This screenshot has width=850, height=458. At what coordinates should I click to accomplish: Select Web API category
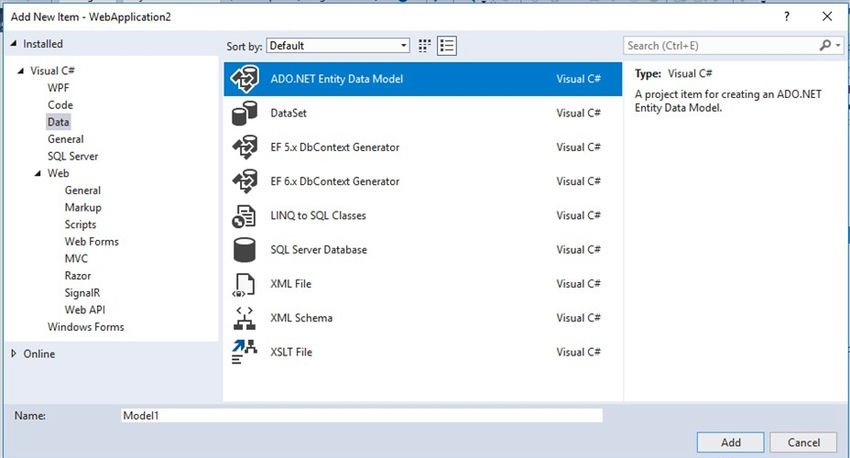tap(85, 310)
